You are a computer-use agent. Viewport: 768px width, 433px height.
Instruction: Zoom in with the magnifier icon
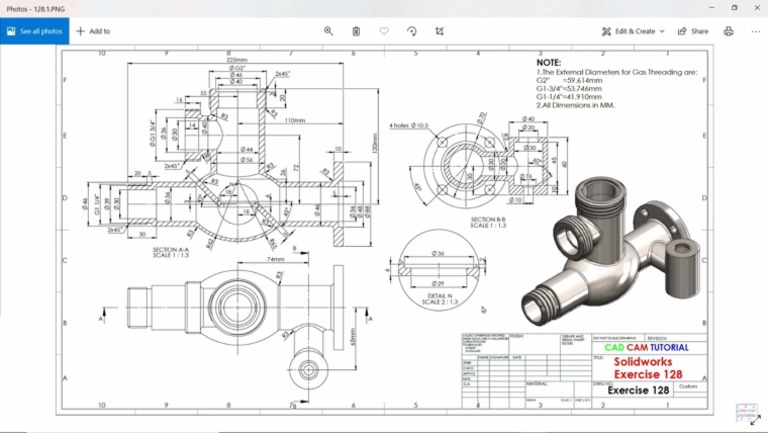tap(328, 31)
